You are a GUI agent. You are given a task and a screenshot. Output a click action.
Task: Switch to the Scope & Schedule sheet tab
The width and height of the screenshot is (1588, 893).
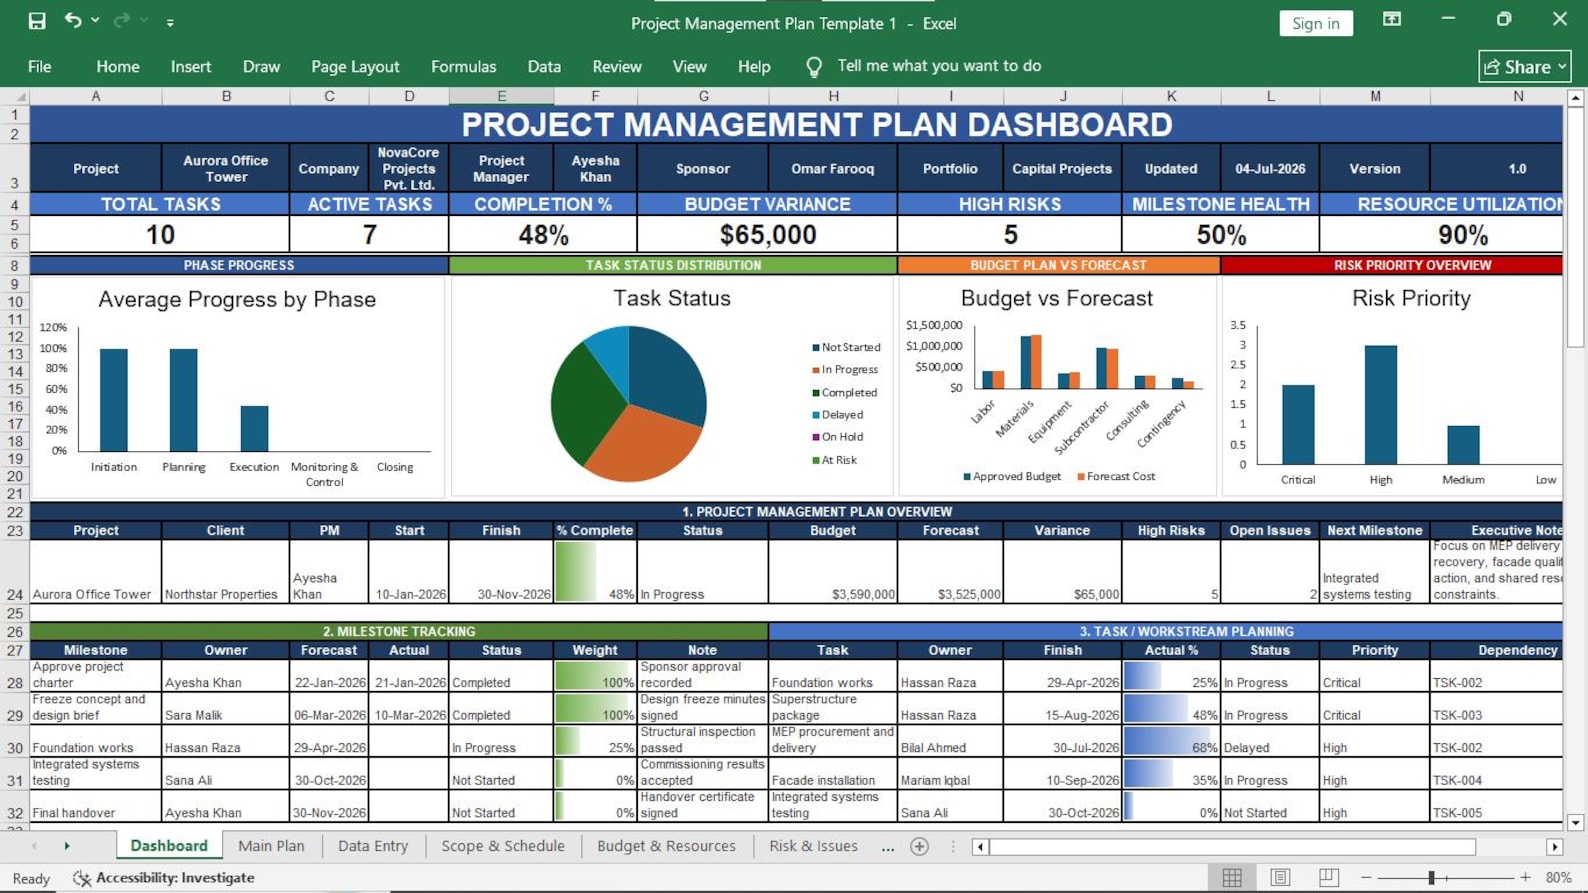503,846
